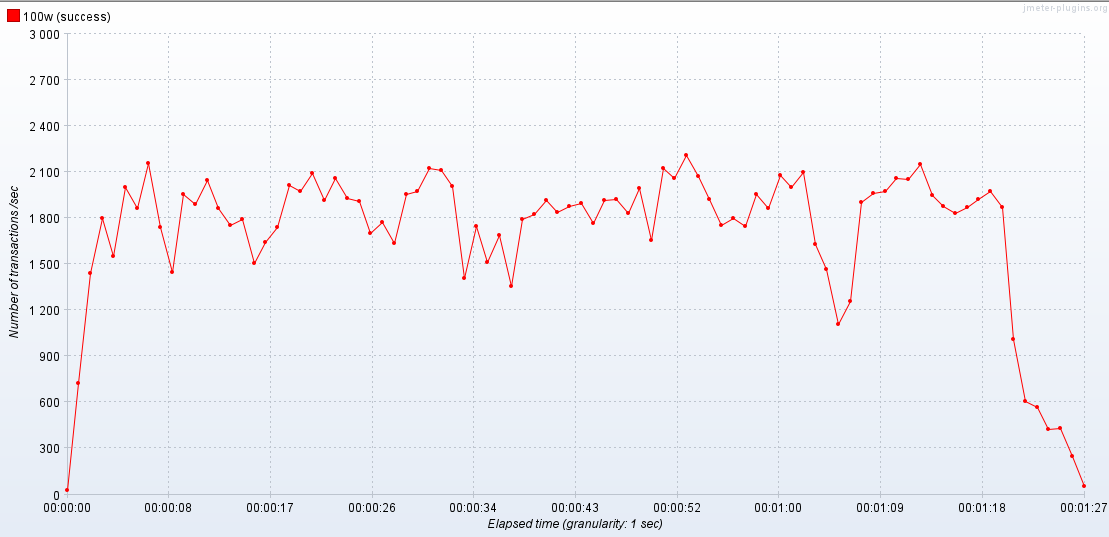The height and width of the screenshot is (537, 1109).
Task: Click the y-axis value 2 100
Action: pyautogui.click(x=45, y=172)
